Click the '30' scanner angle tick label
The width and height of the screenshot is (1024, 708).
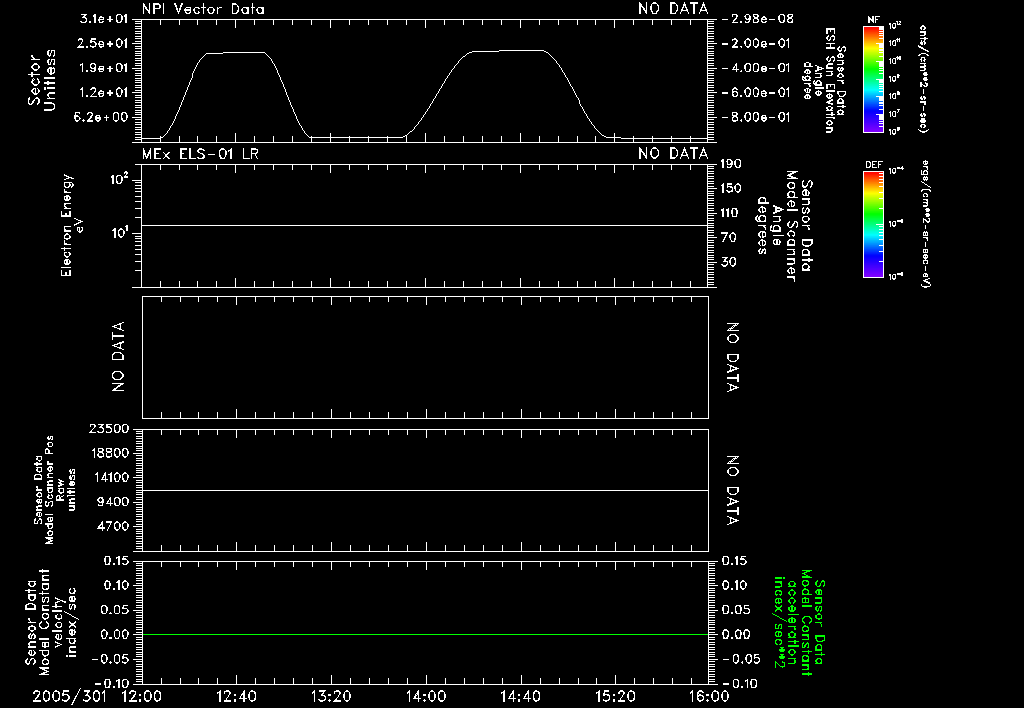(729, 262)
